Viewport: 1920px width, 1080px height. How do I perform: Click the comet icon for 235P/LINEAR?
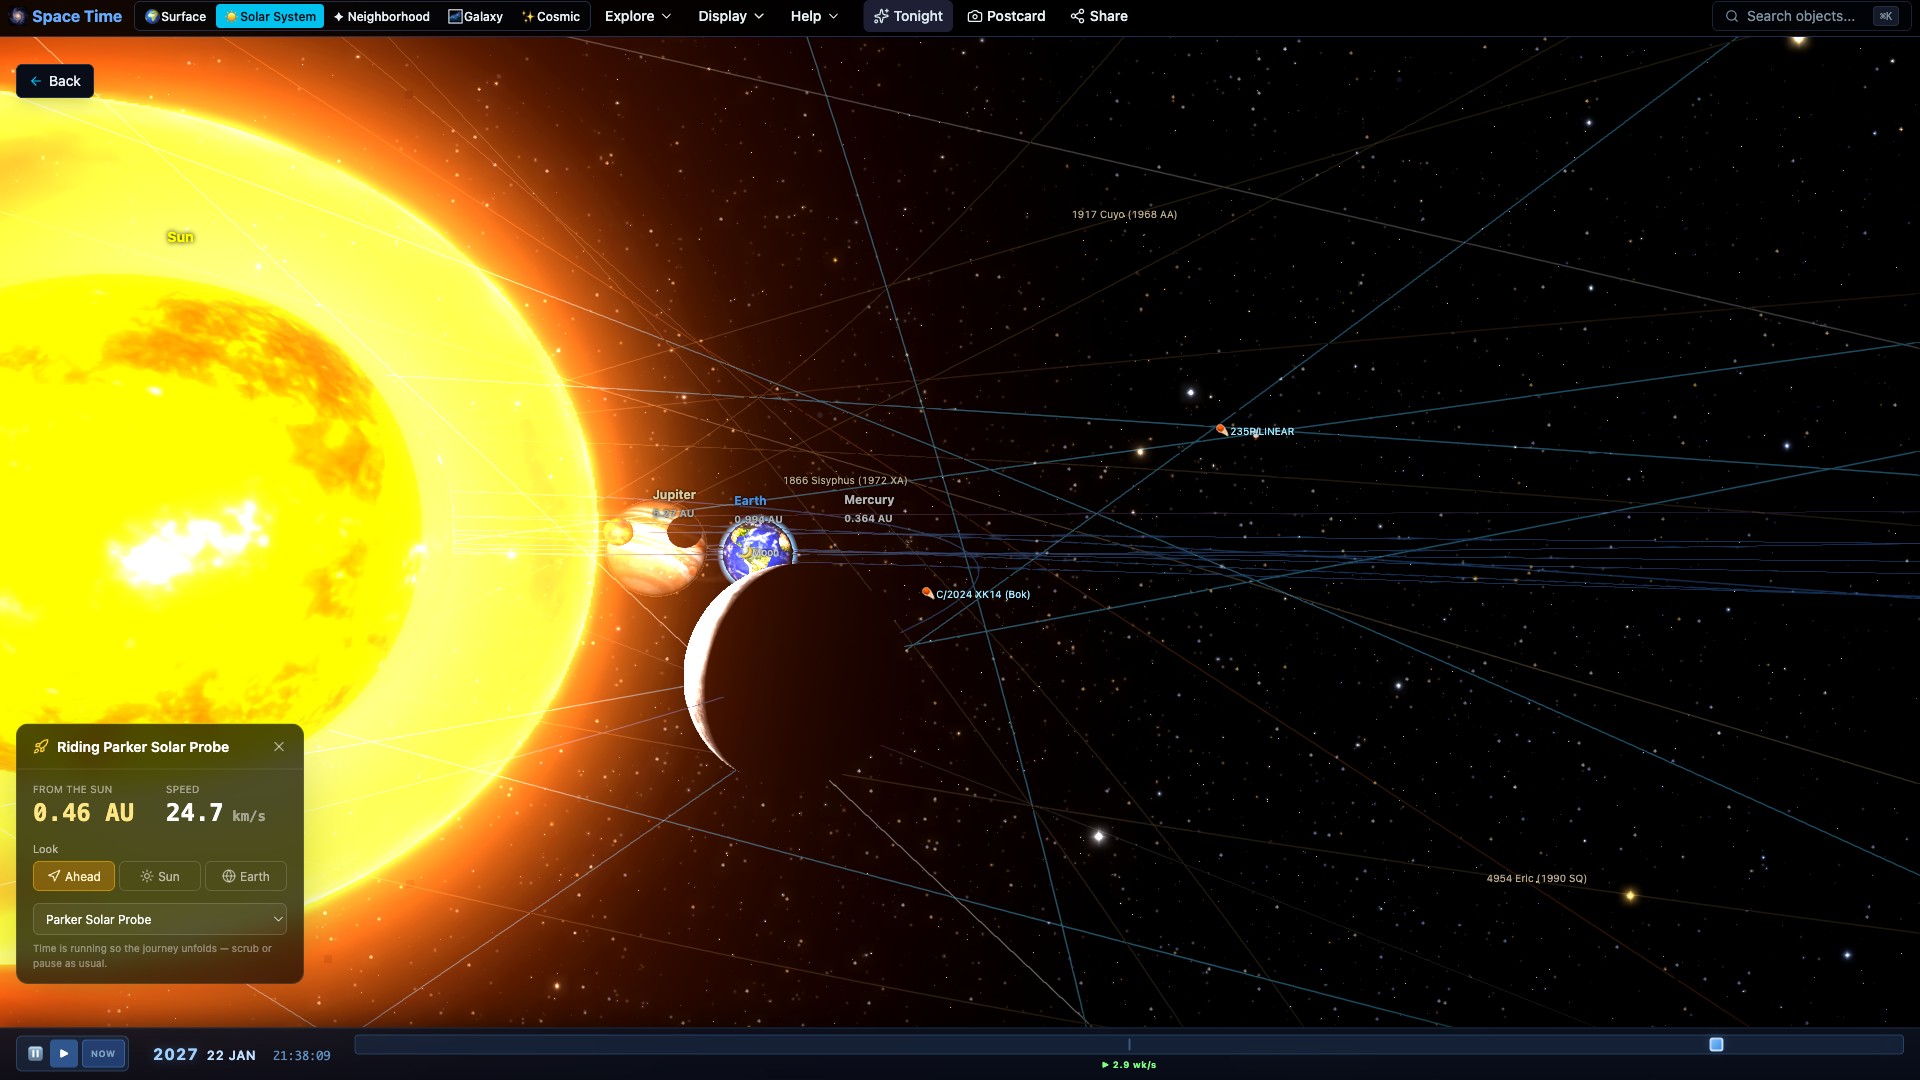pos(1221,430)
